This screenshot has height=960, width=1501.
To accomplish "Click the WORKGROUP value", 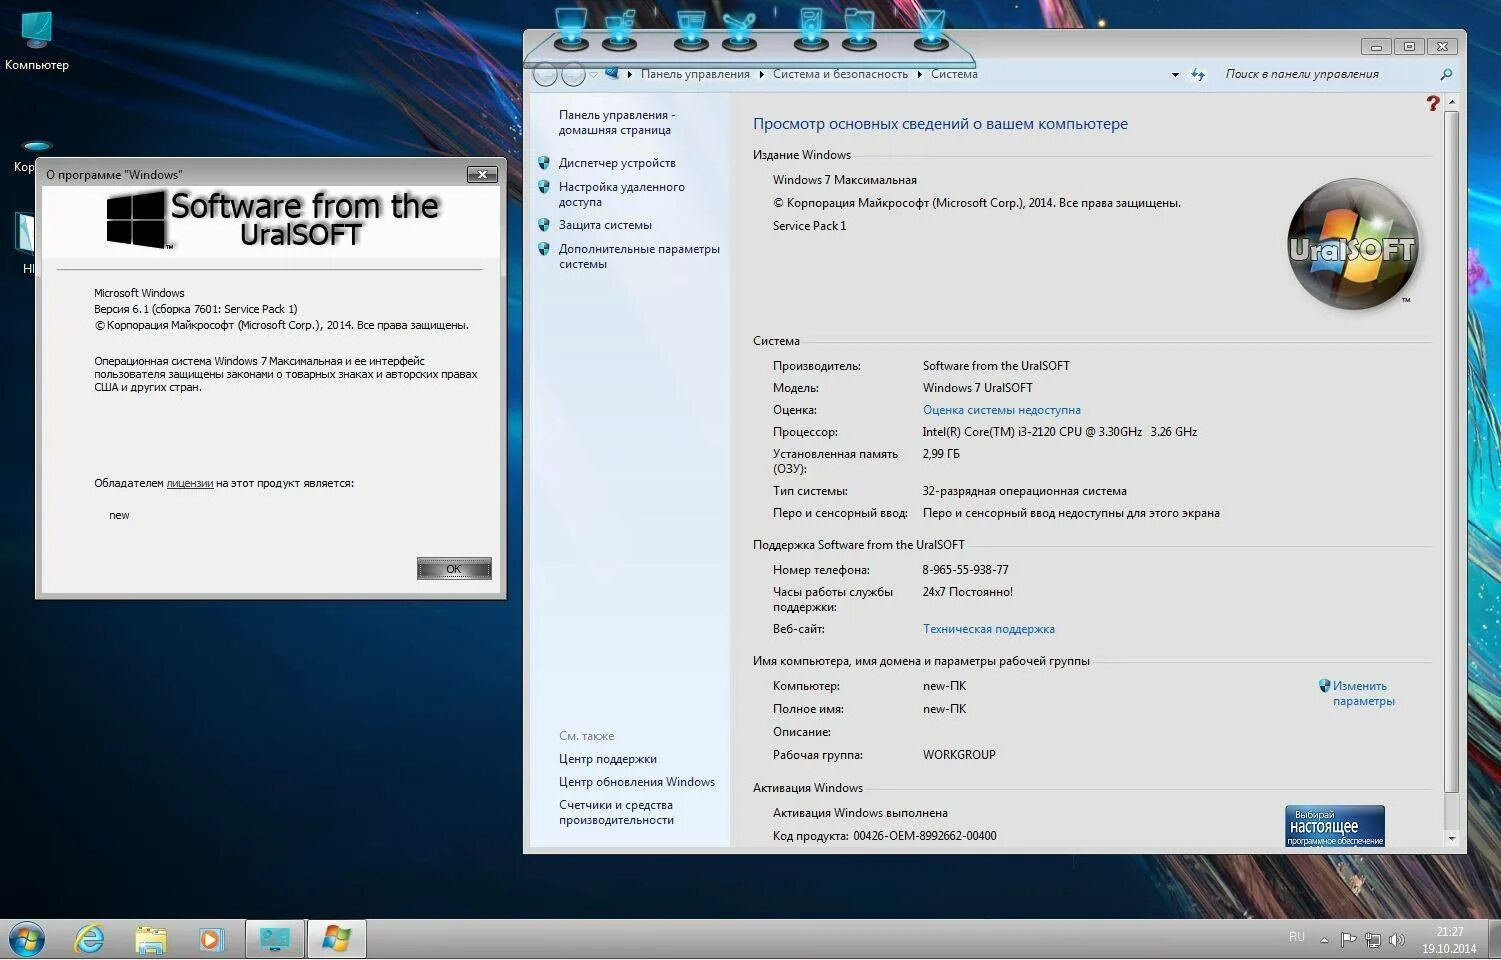I will [x=959, y=755].
